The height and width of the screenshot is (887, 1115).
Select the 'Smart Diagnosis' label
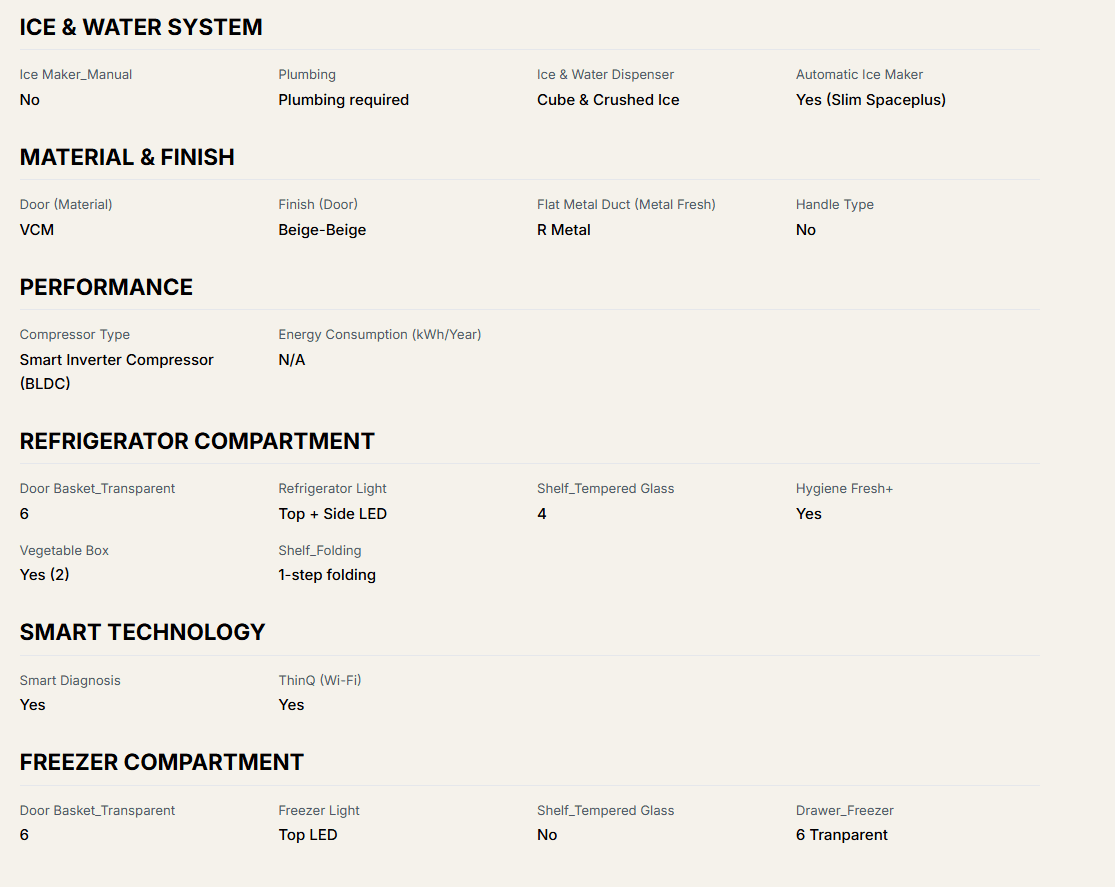[x=70, y=681]
